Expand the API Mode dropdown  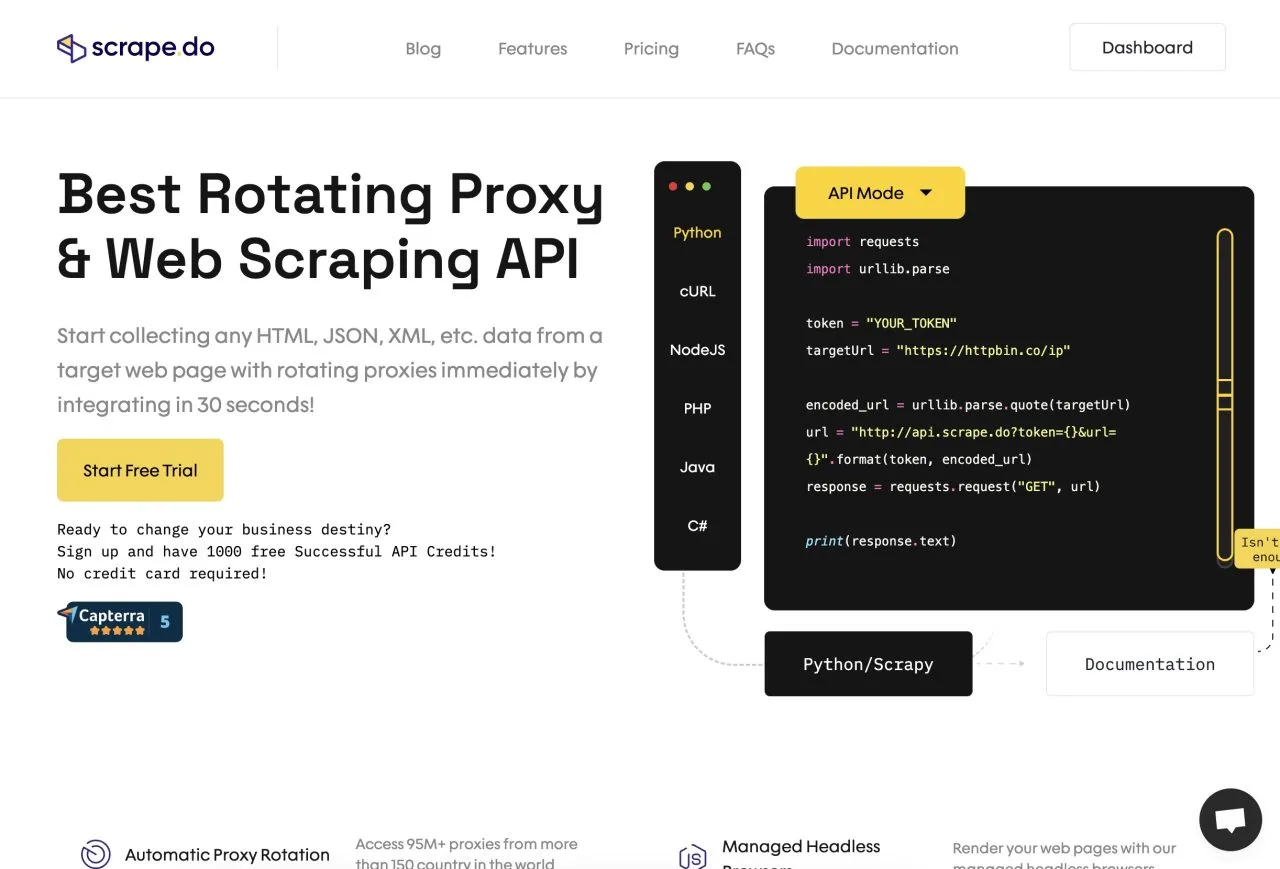click(880, 193)
